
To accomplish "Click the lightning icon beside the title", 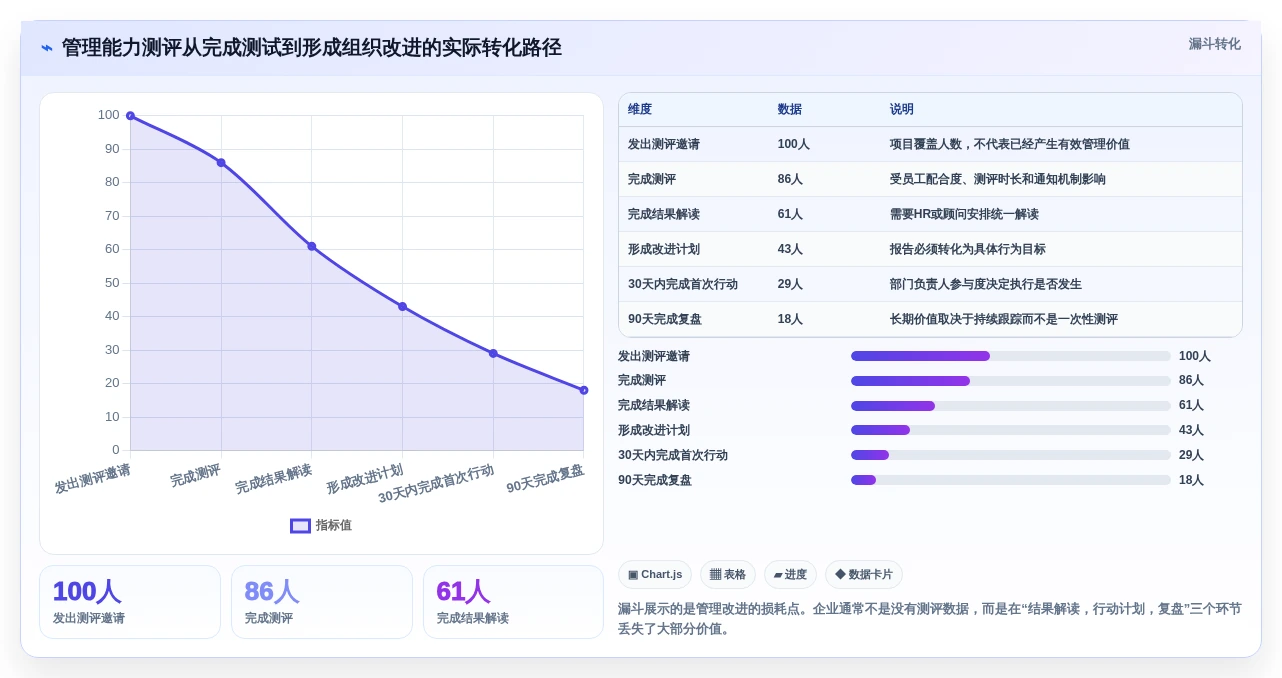I will coord(47,48).
